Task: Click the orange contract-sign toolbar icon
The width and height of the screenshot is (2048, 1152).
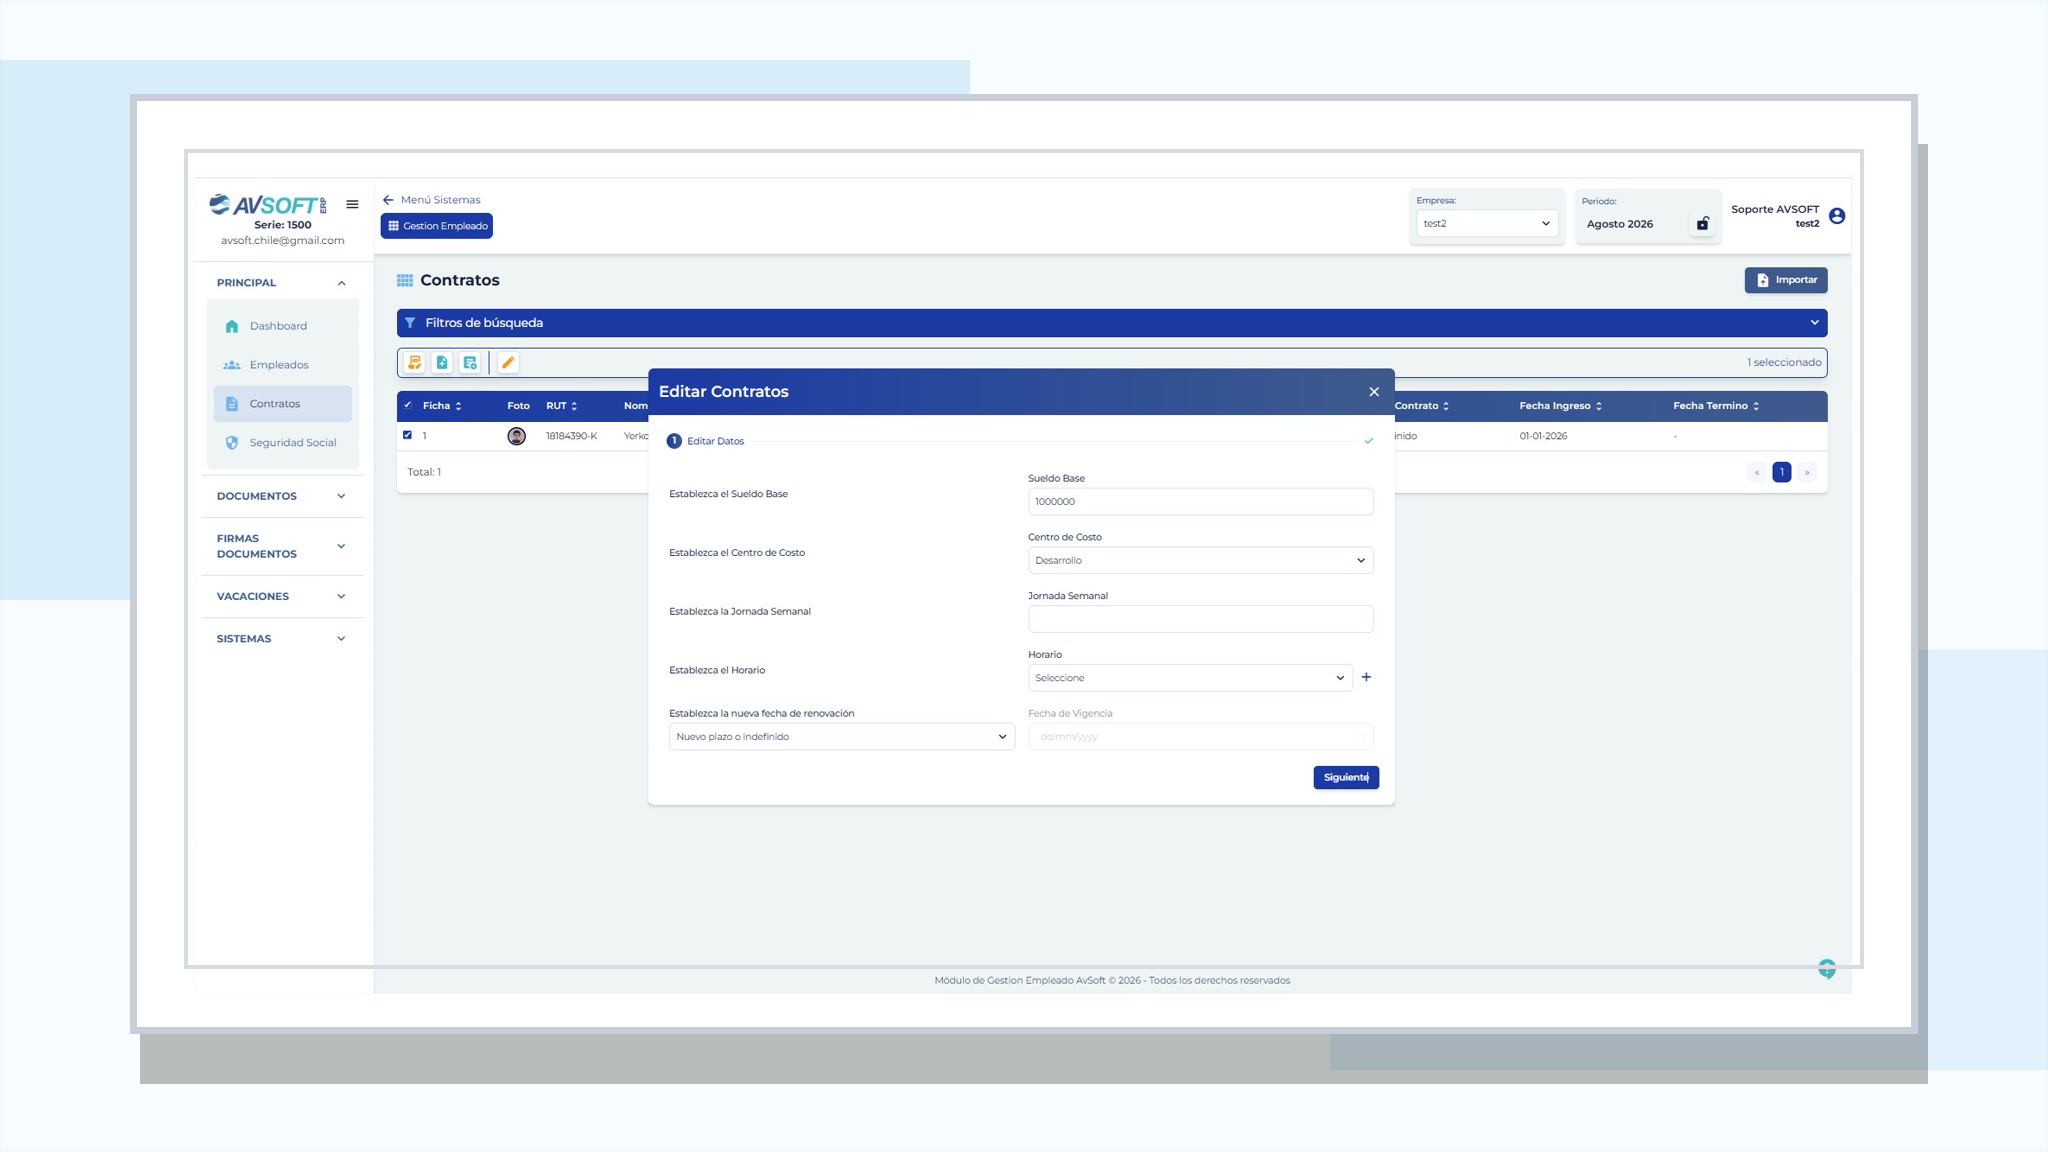Action: click(x=414, y=363)
